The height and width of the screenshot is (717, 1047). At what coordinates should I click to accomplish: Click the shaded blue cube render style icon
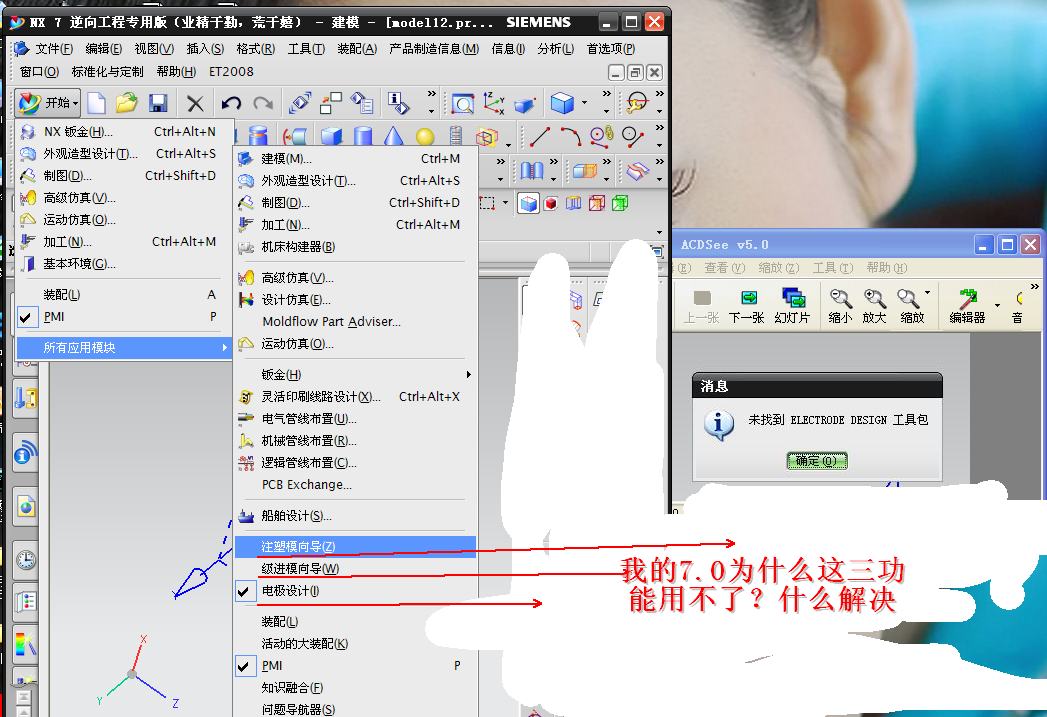pos(528,203)
